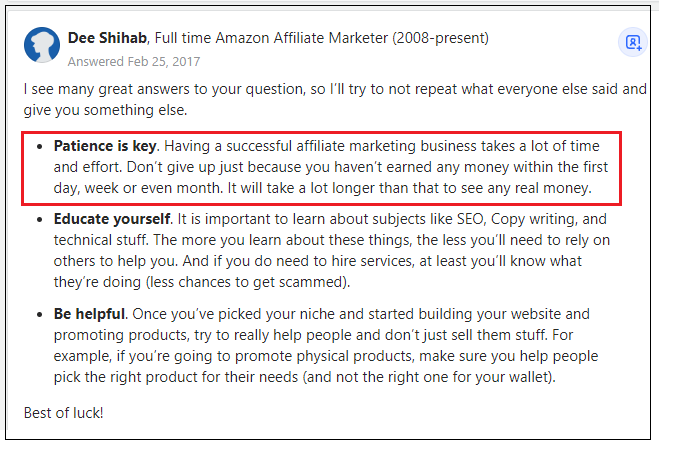Click the bullet dot before "Patience is key"
This screenshot has width=680, height=470.
click(38, 146)
